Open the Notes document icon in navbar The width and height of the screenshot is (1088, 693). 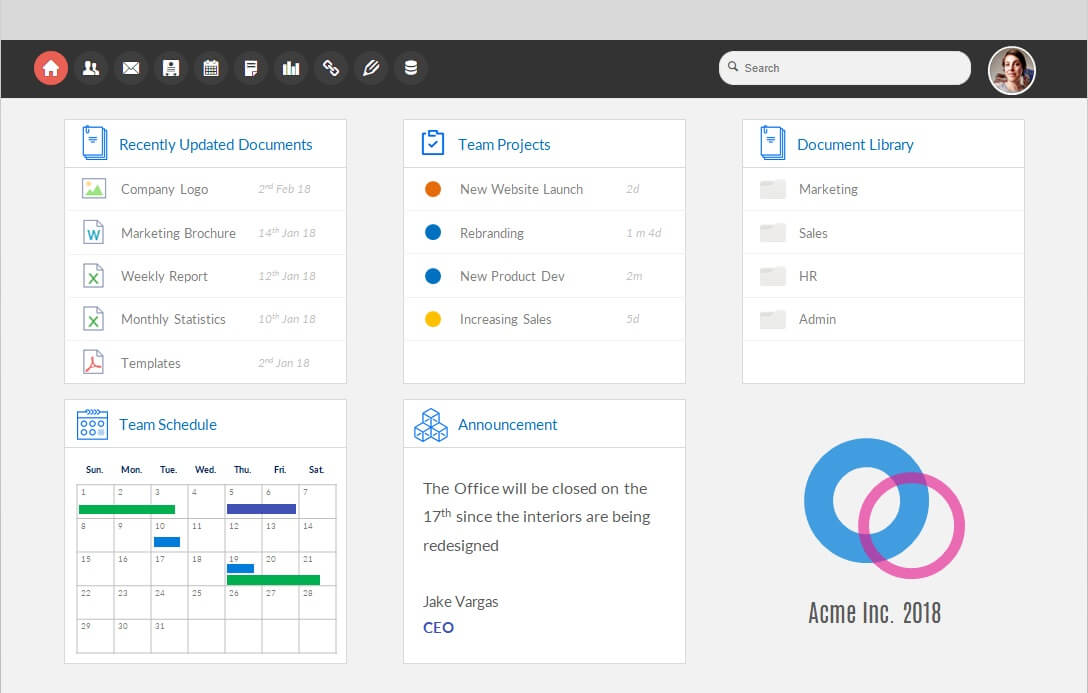click(250, 68)
